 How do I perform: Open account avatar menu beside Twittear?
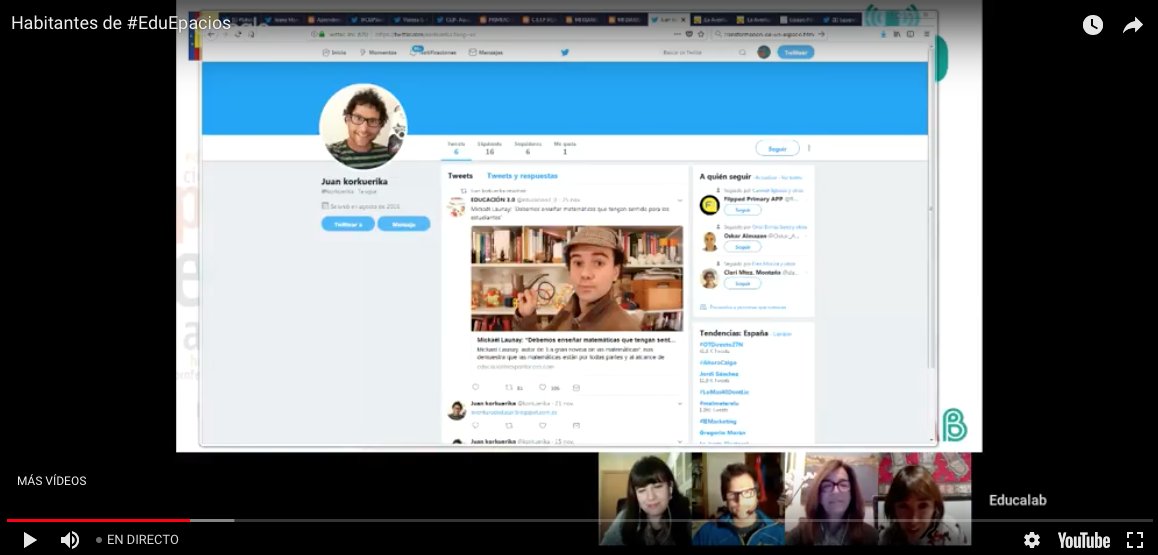[764, 52]
